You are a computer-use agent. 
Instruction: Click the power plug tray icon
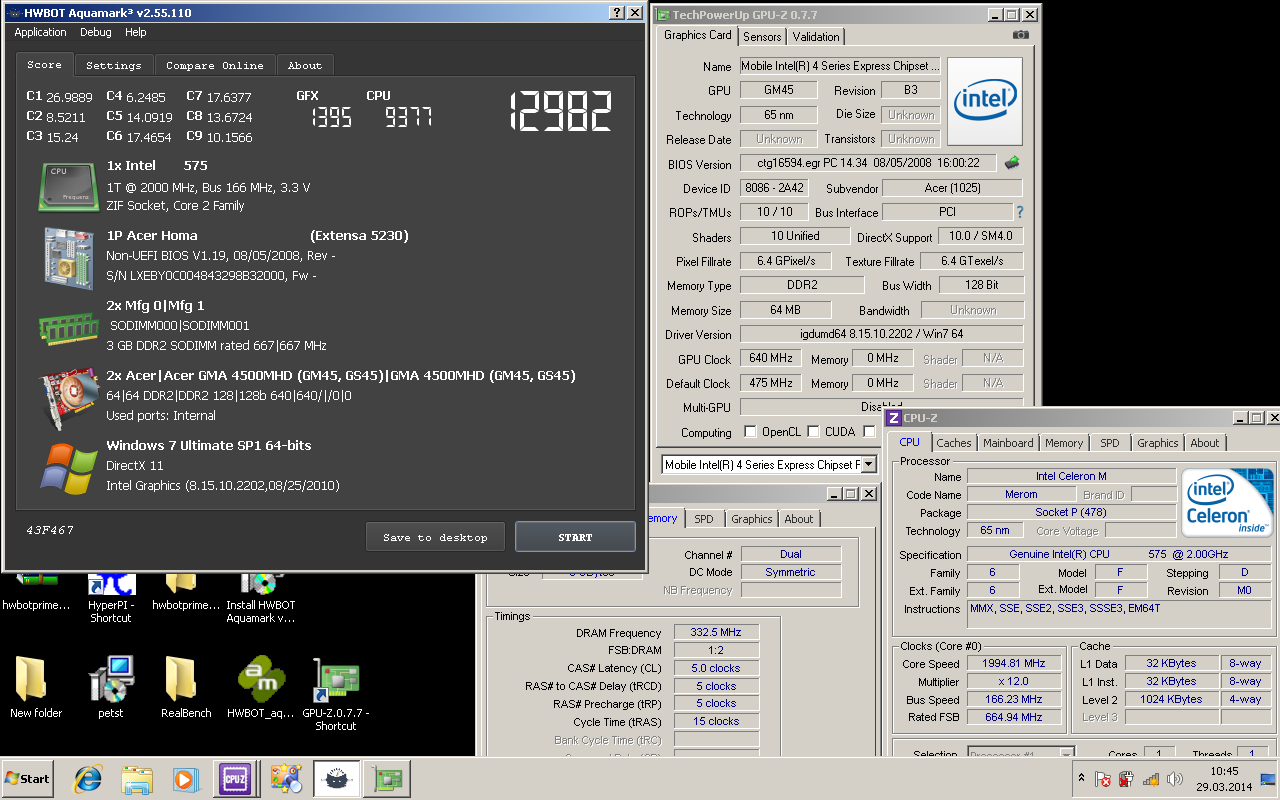click(1127, 779)
